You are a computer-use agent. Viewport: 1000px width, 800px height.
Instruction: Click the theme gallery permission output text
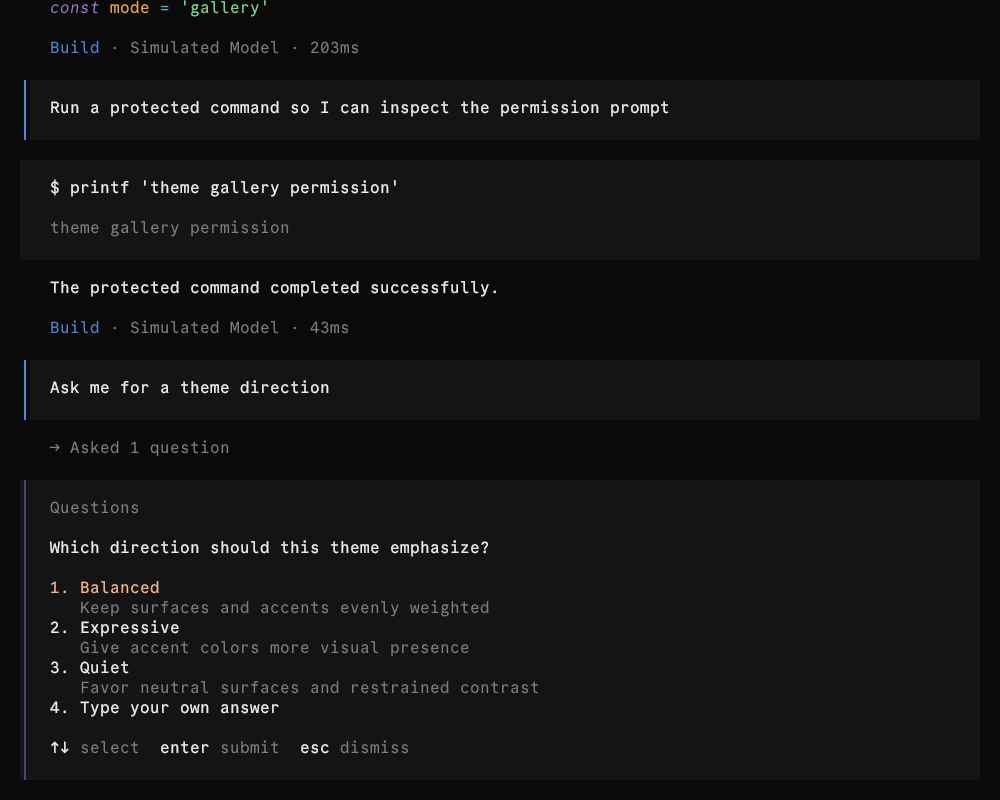click(x=170, y=228)
